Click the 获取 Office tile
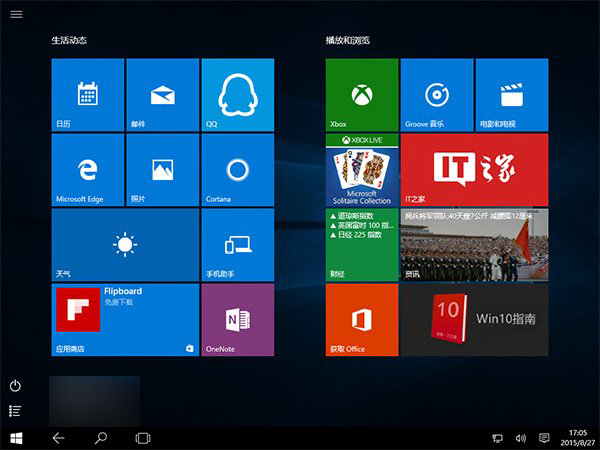This screenshot has height=450, width=600. (x=362, y=320)
